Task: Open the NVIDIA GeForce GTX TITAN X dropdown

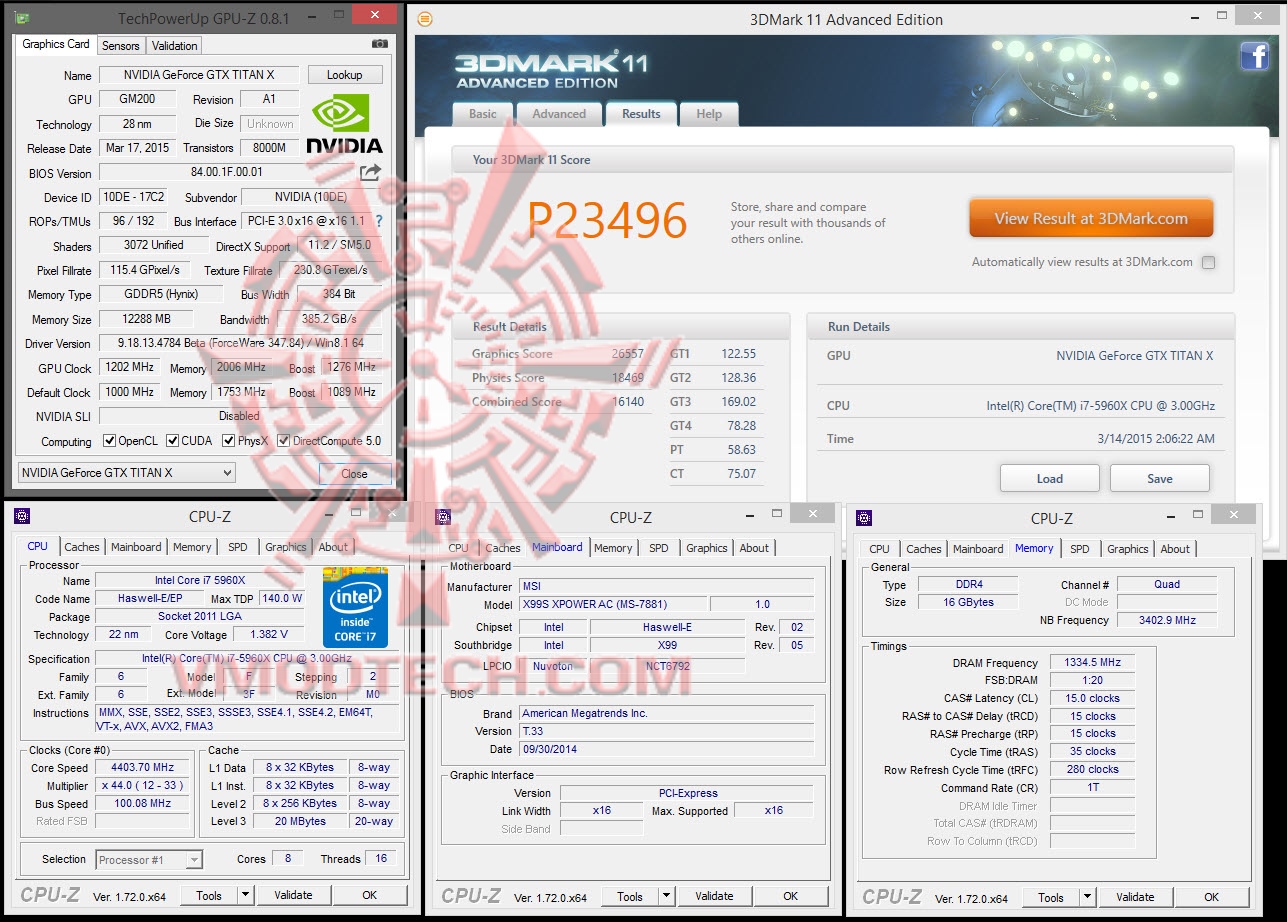Action: click(127, 473)
